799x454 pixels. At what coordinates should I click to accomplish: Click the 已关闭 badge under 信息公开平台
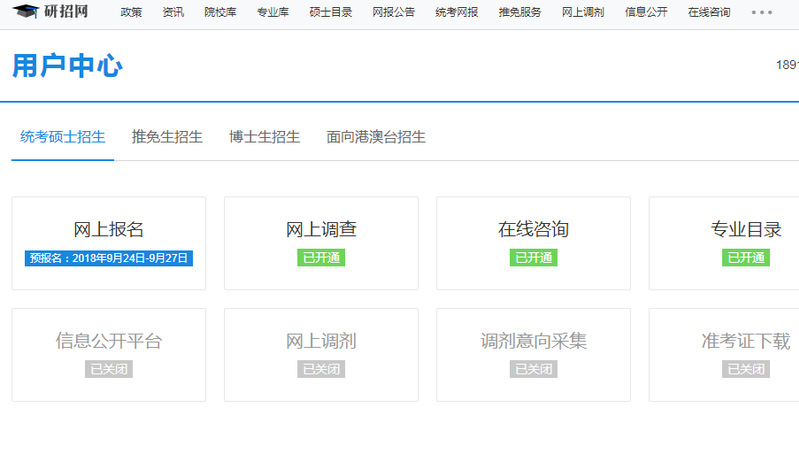pos(109,369)
